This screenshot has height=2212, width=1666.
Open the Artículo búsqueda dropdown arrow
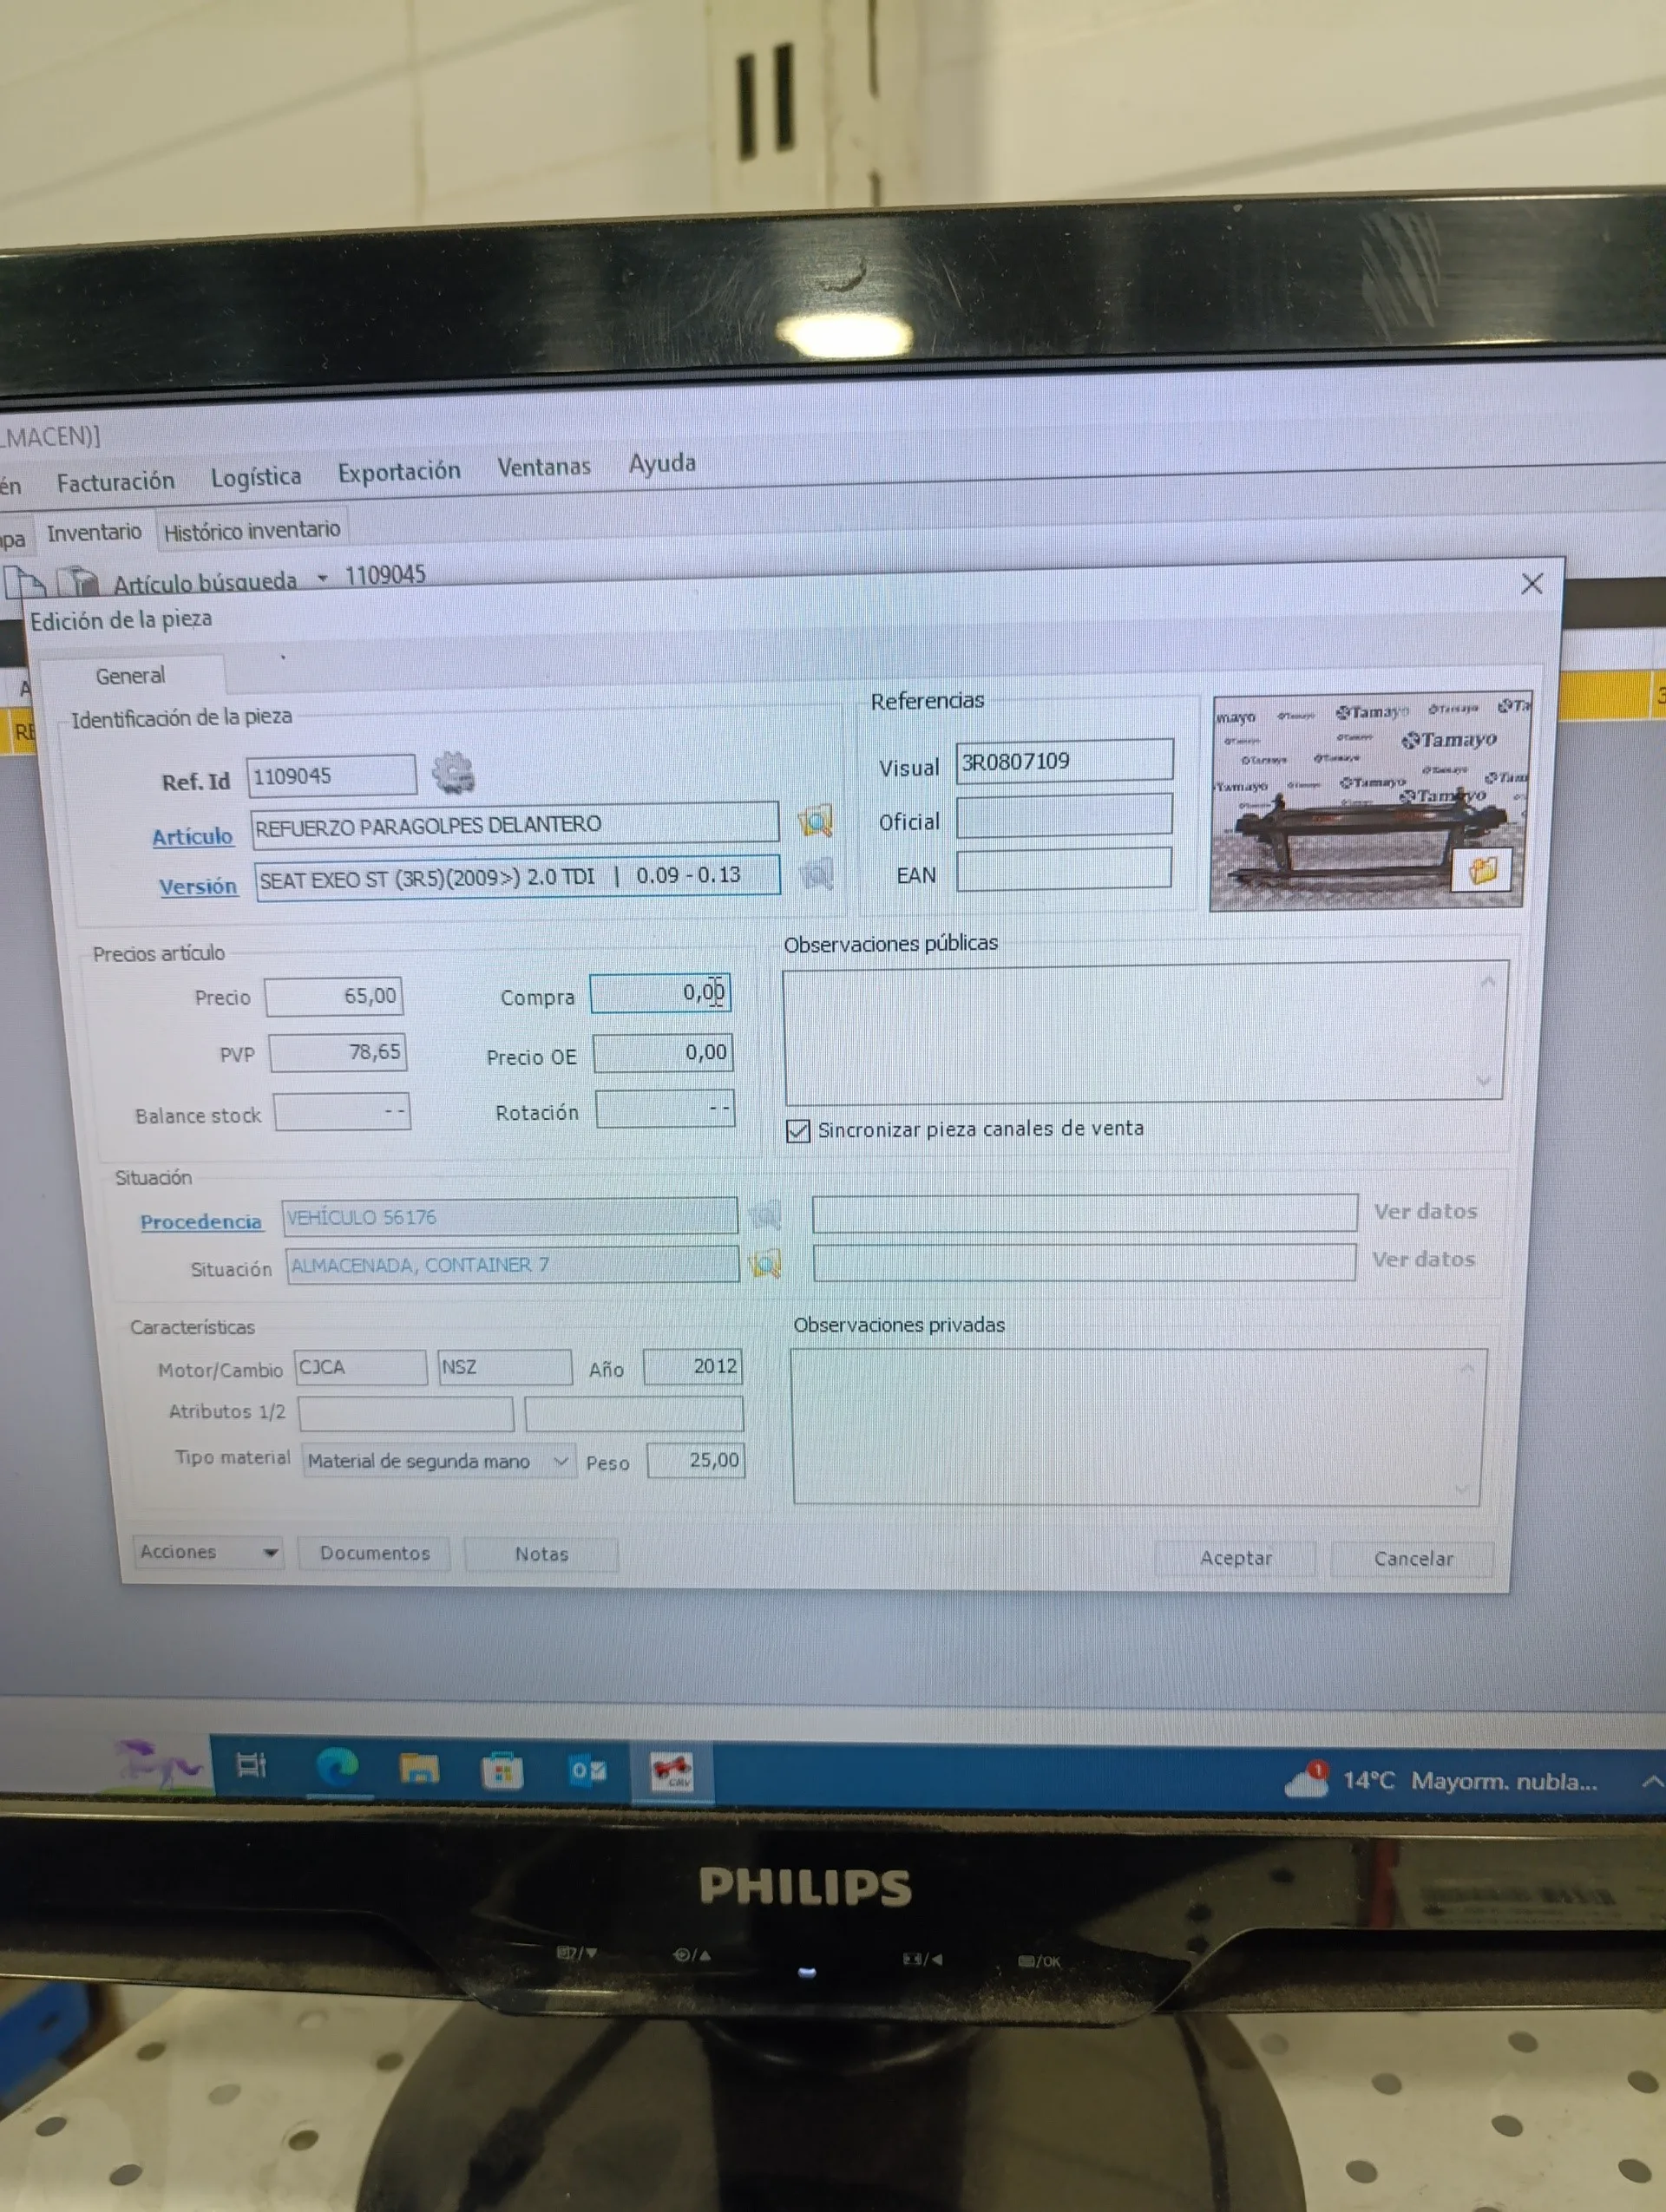click(x=322, y=578)
